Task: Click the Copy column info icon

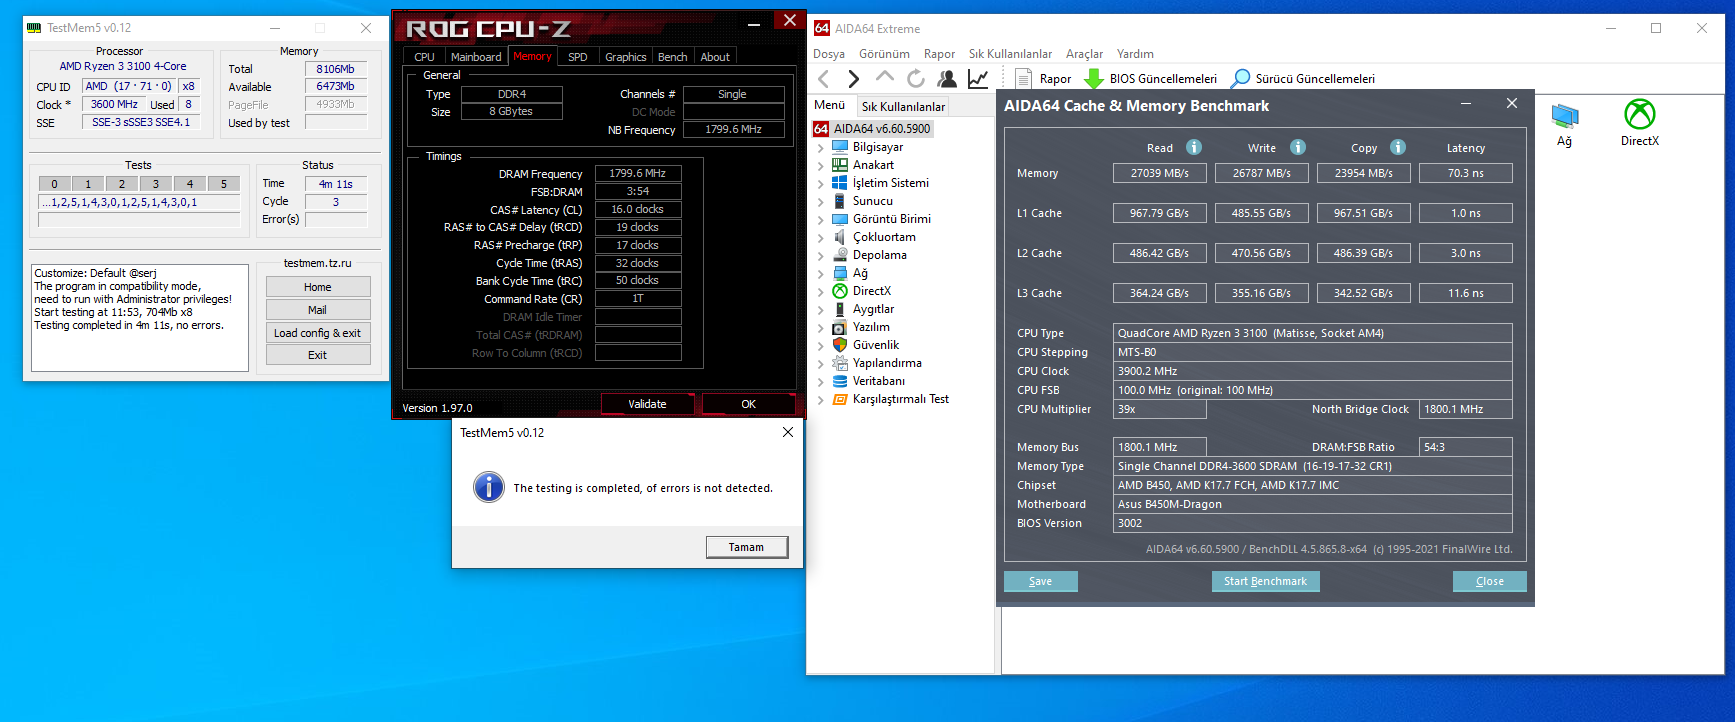Action: (1398, 147)
